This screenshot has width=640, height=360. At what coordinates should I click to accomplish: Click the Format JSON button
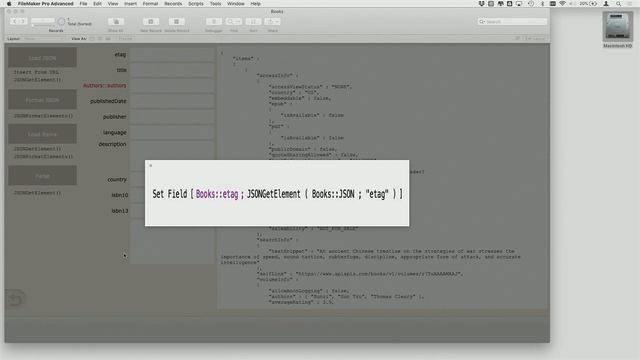coord(42,100)
